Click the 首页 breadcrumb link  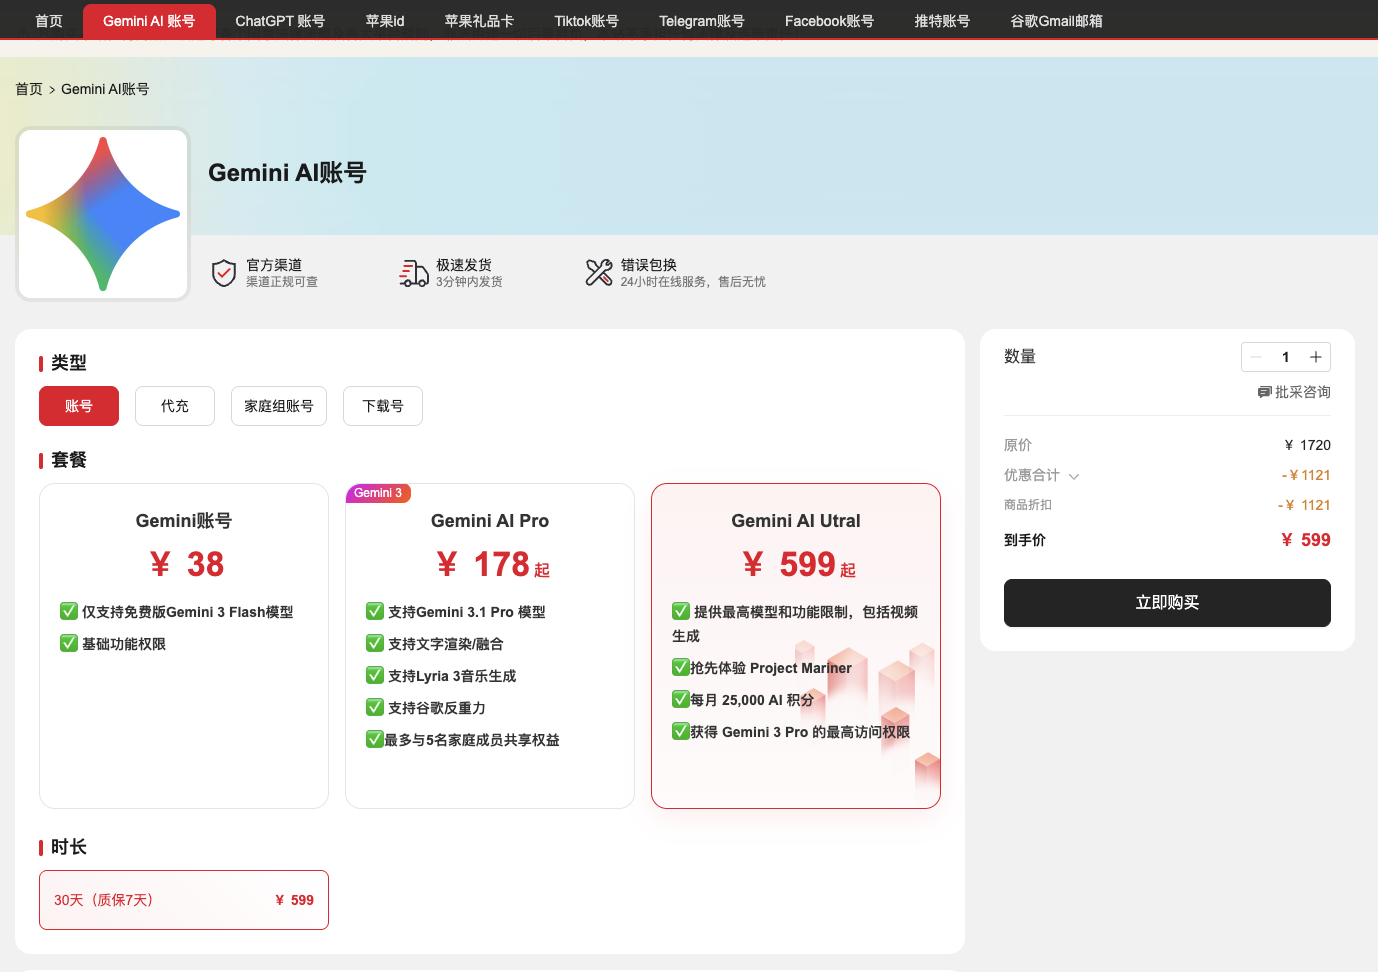point(29,89)
